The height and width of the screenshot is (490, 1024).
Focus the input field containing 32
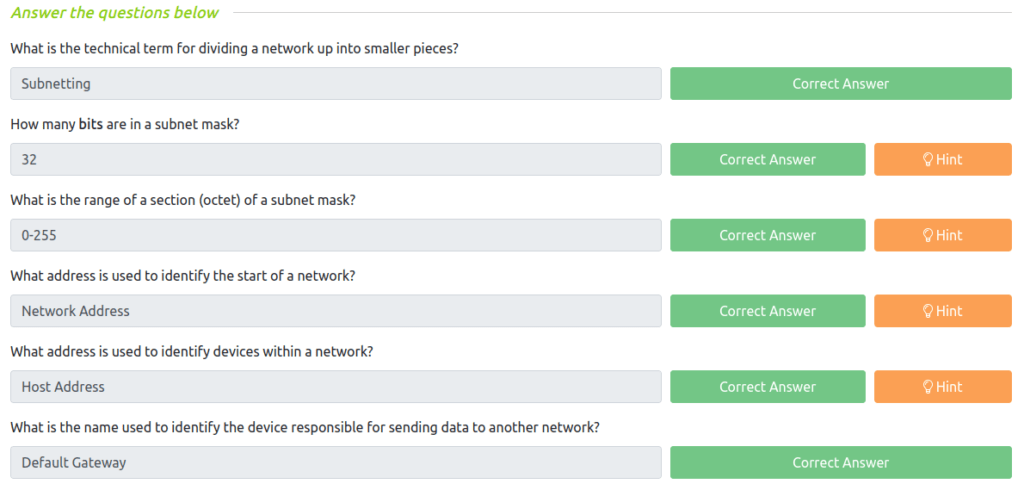(x=336, y=159)
